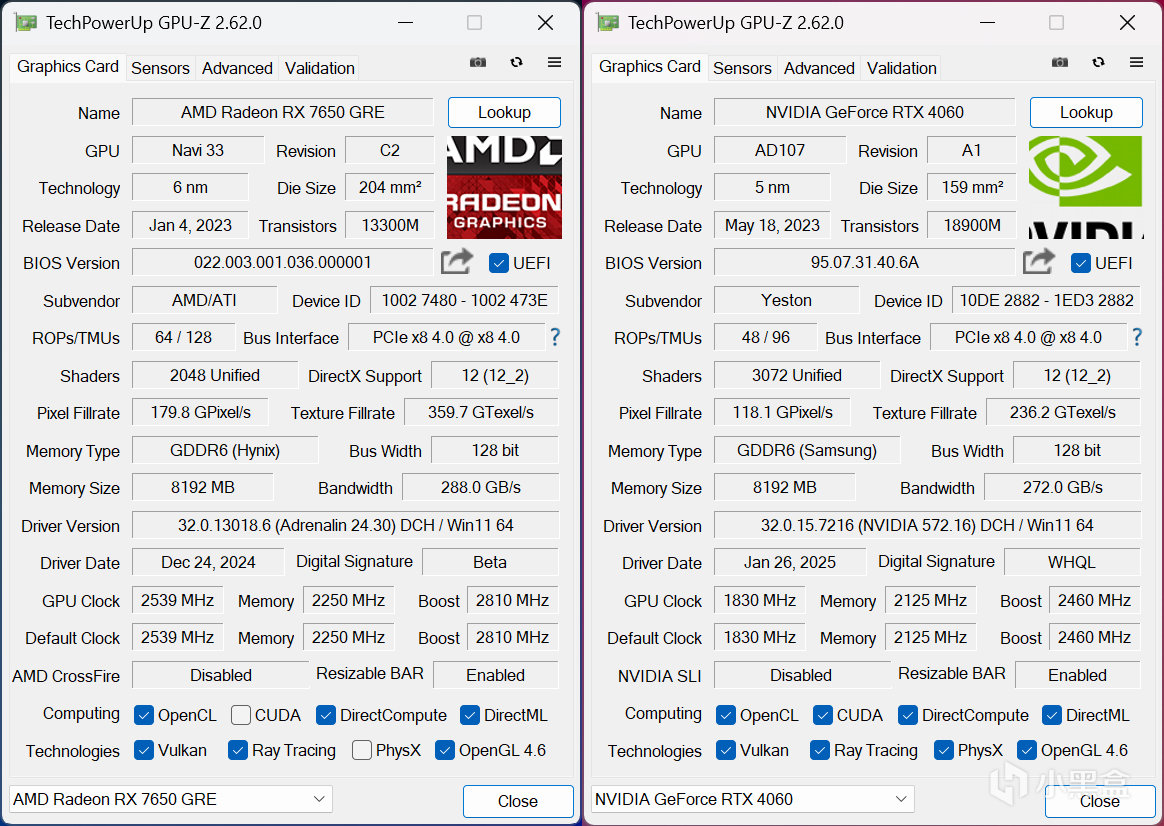Click Device ID 10DE 2882 - 1ED3 2882

point(1046,300)
